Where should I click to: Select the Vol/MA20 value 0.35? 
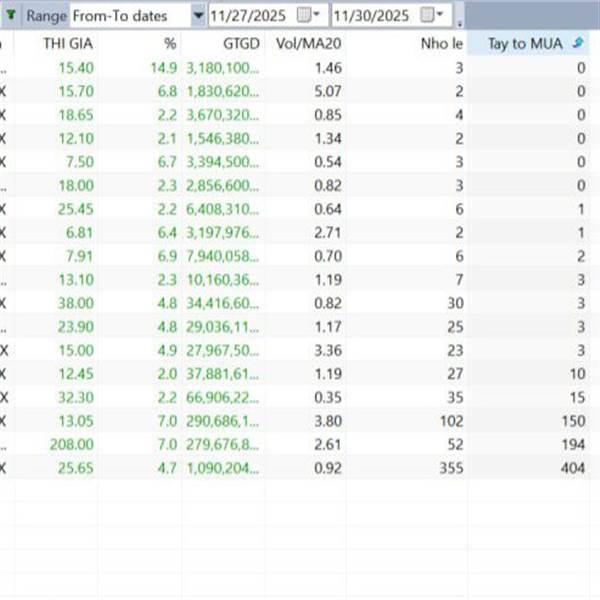point(328,398)
